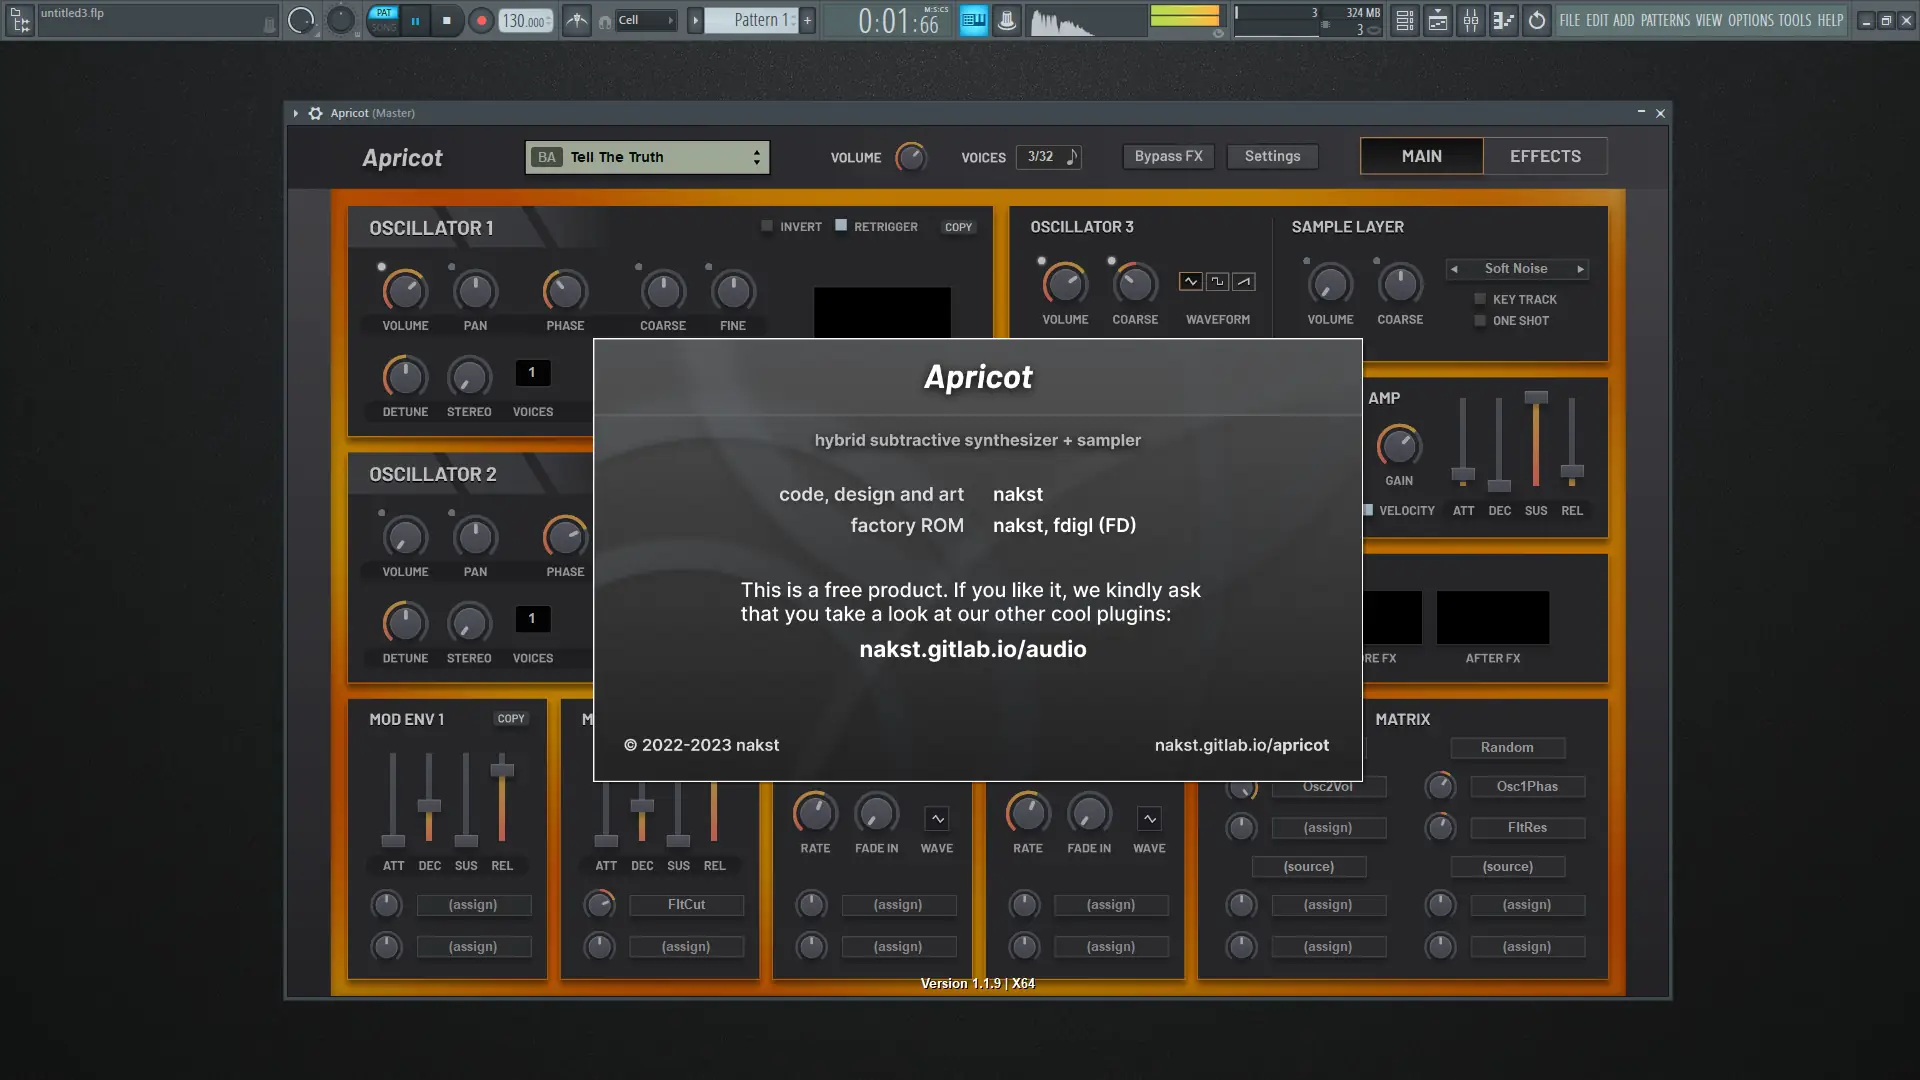Screen dimensions: 1920x1080
Task: Expand the Apricot plugin window menu arrow
Action: pyautogui.click(x=296, y=113)
